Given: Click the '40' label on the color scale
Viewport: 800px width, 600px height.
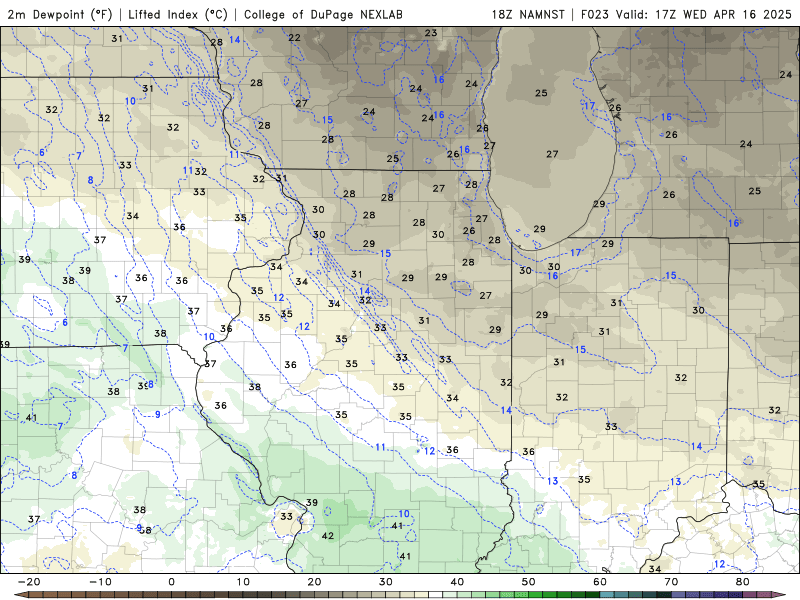Looking at the screenshot, I should click(x=457, y=582).
